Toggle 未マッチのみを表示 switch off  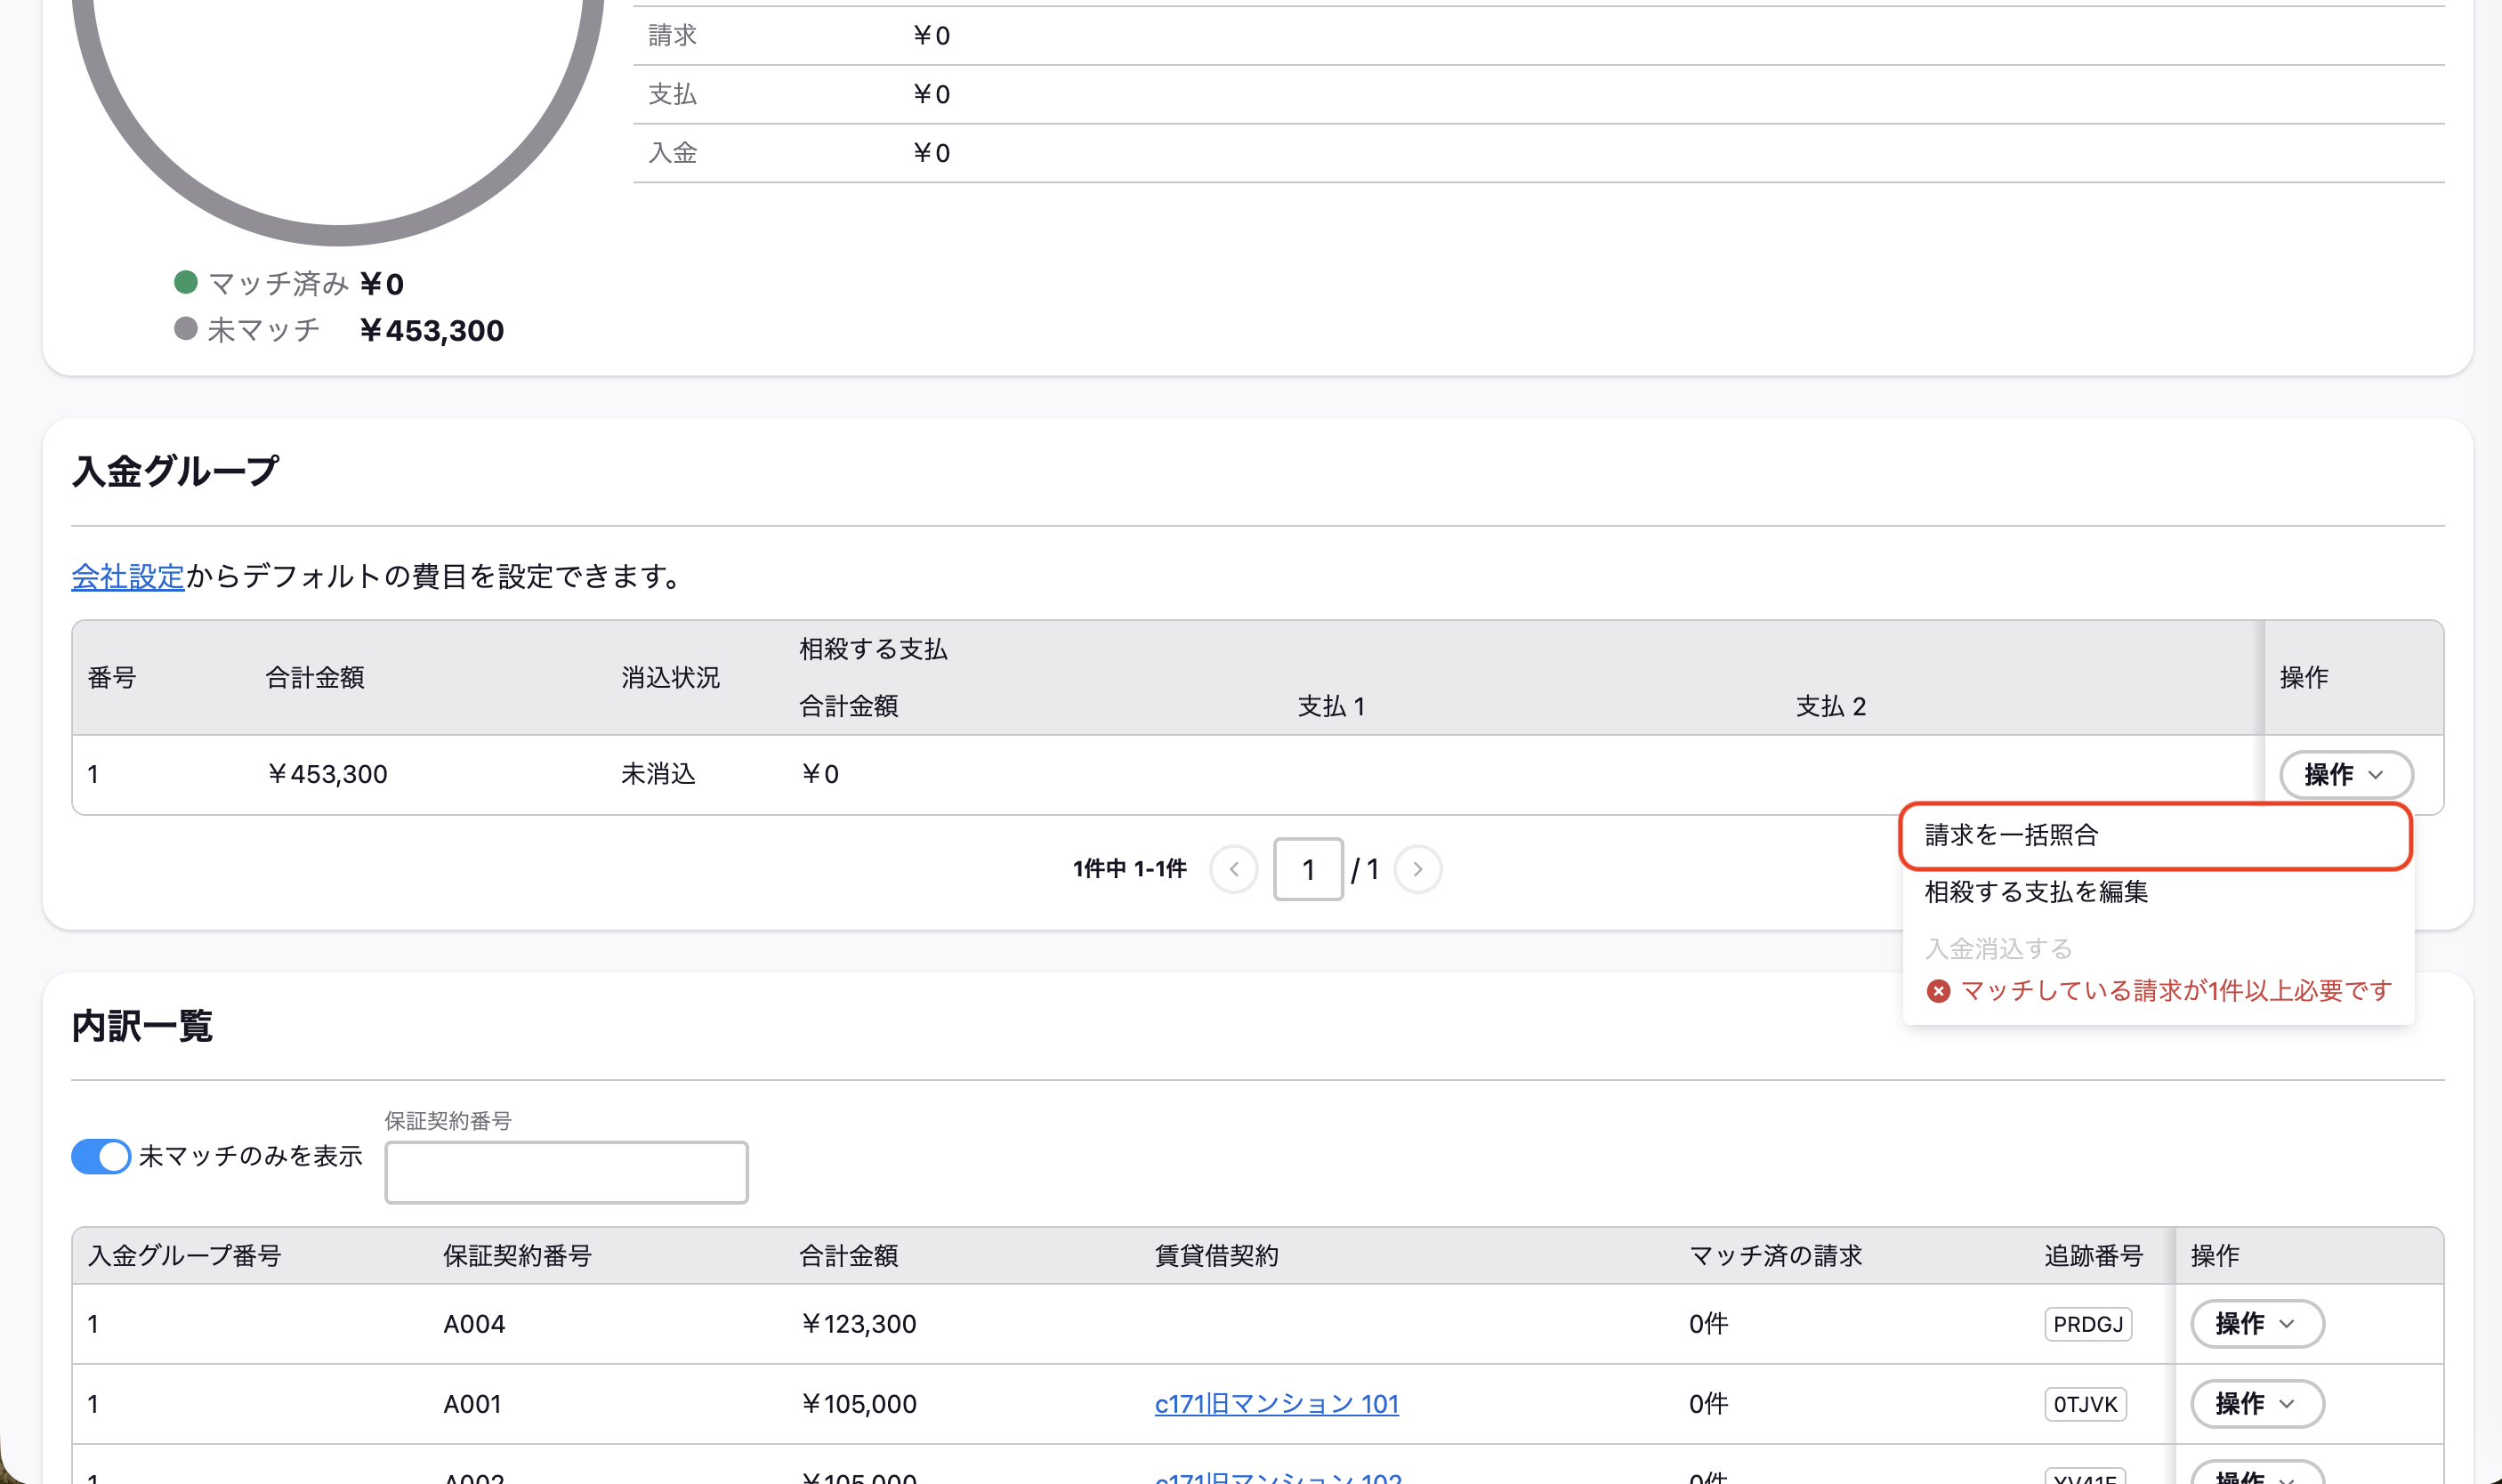click(x=101, y=1157)
